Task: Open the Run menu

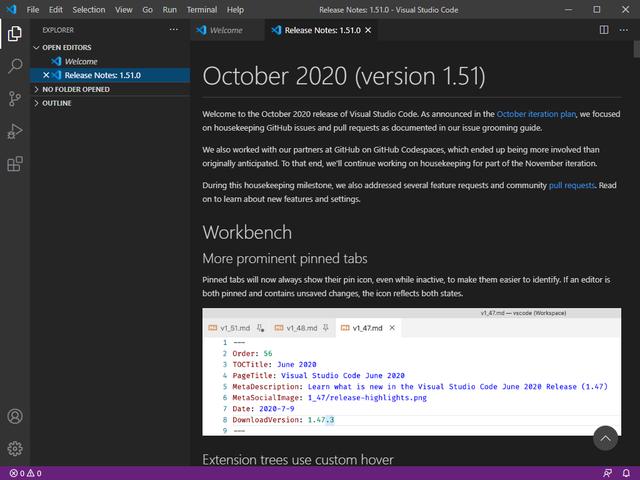Action: (x=169, y=10)
